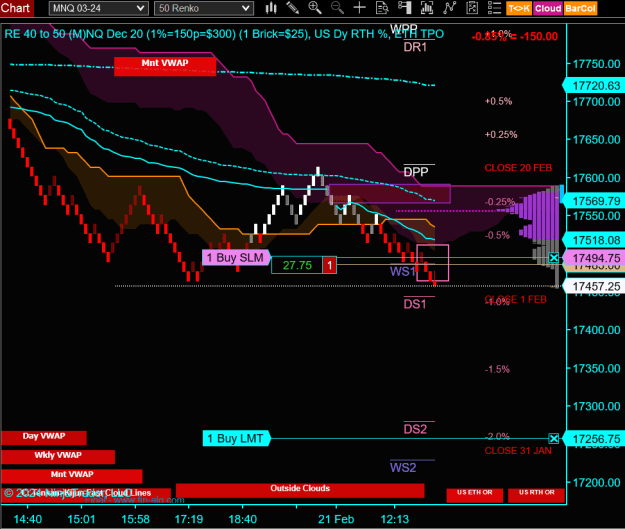Click the 17256.75 limit price marker
625x529 pixels.
594,439
